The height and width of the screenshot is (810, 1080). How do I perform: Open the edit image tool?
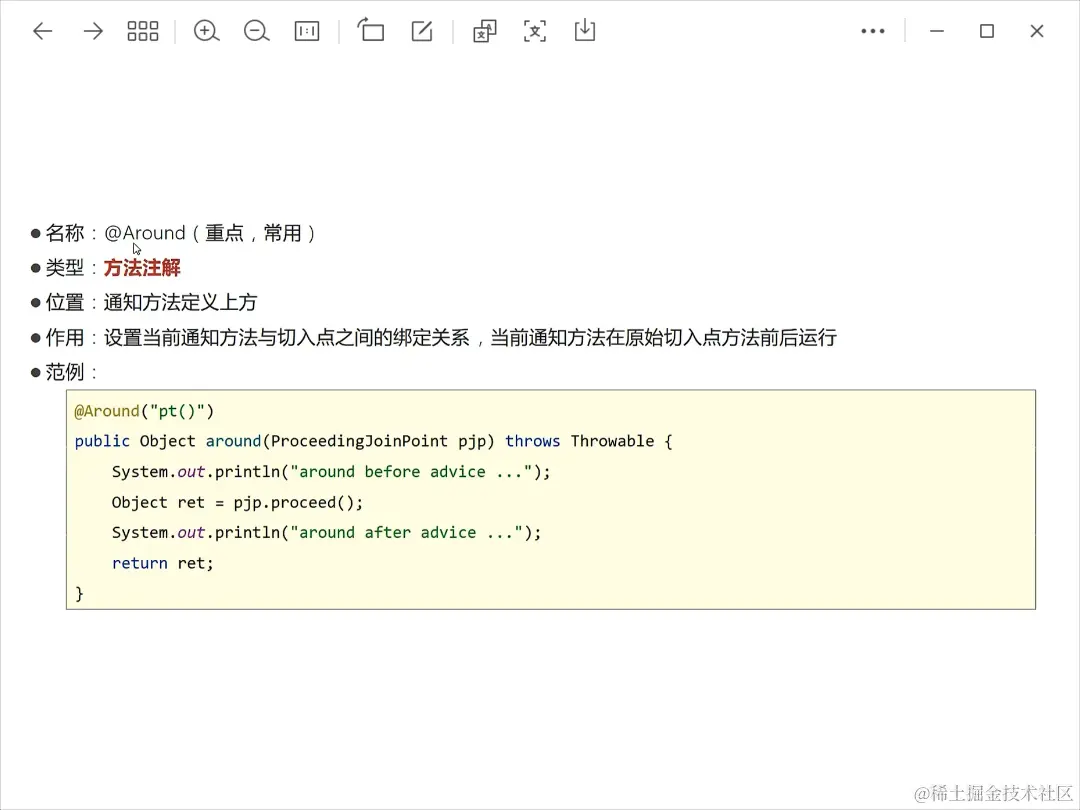[x=422, y=31]
